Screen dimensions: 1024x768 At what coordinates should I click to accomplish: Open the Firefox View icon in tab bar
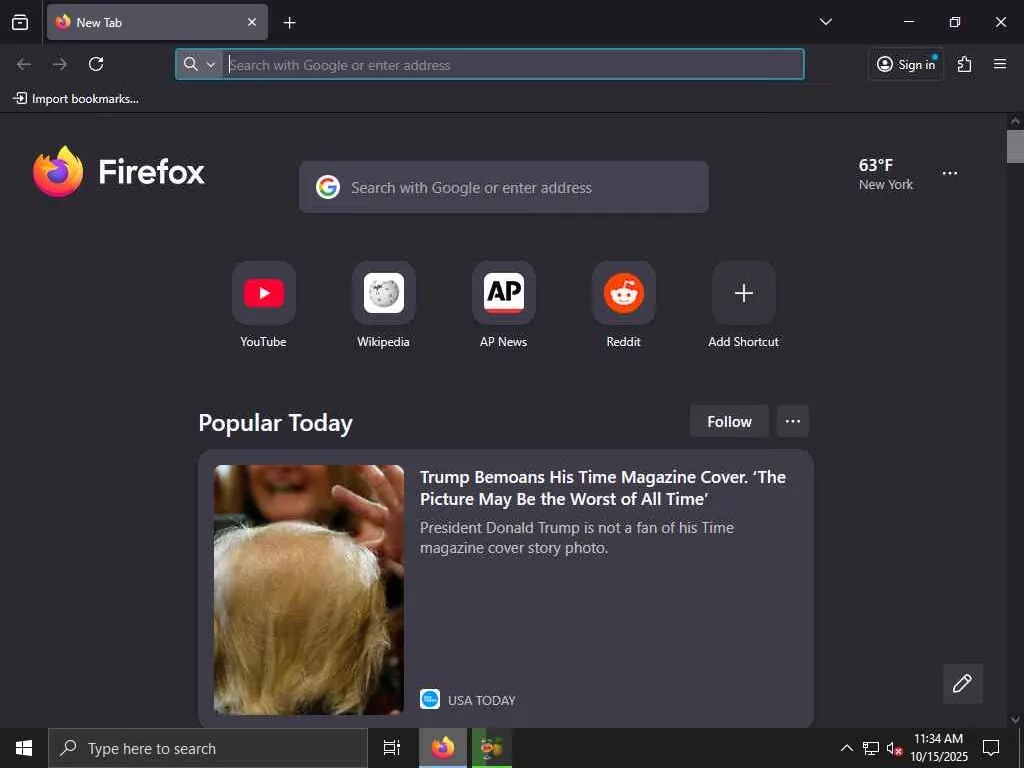(20, 22)
